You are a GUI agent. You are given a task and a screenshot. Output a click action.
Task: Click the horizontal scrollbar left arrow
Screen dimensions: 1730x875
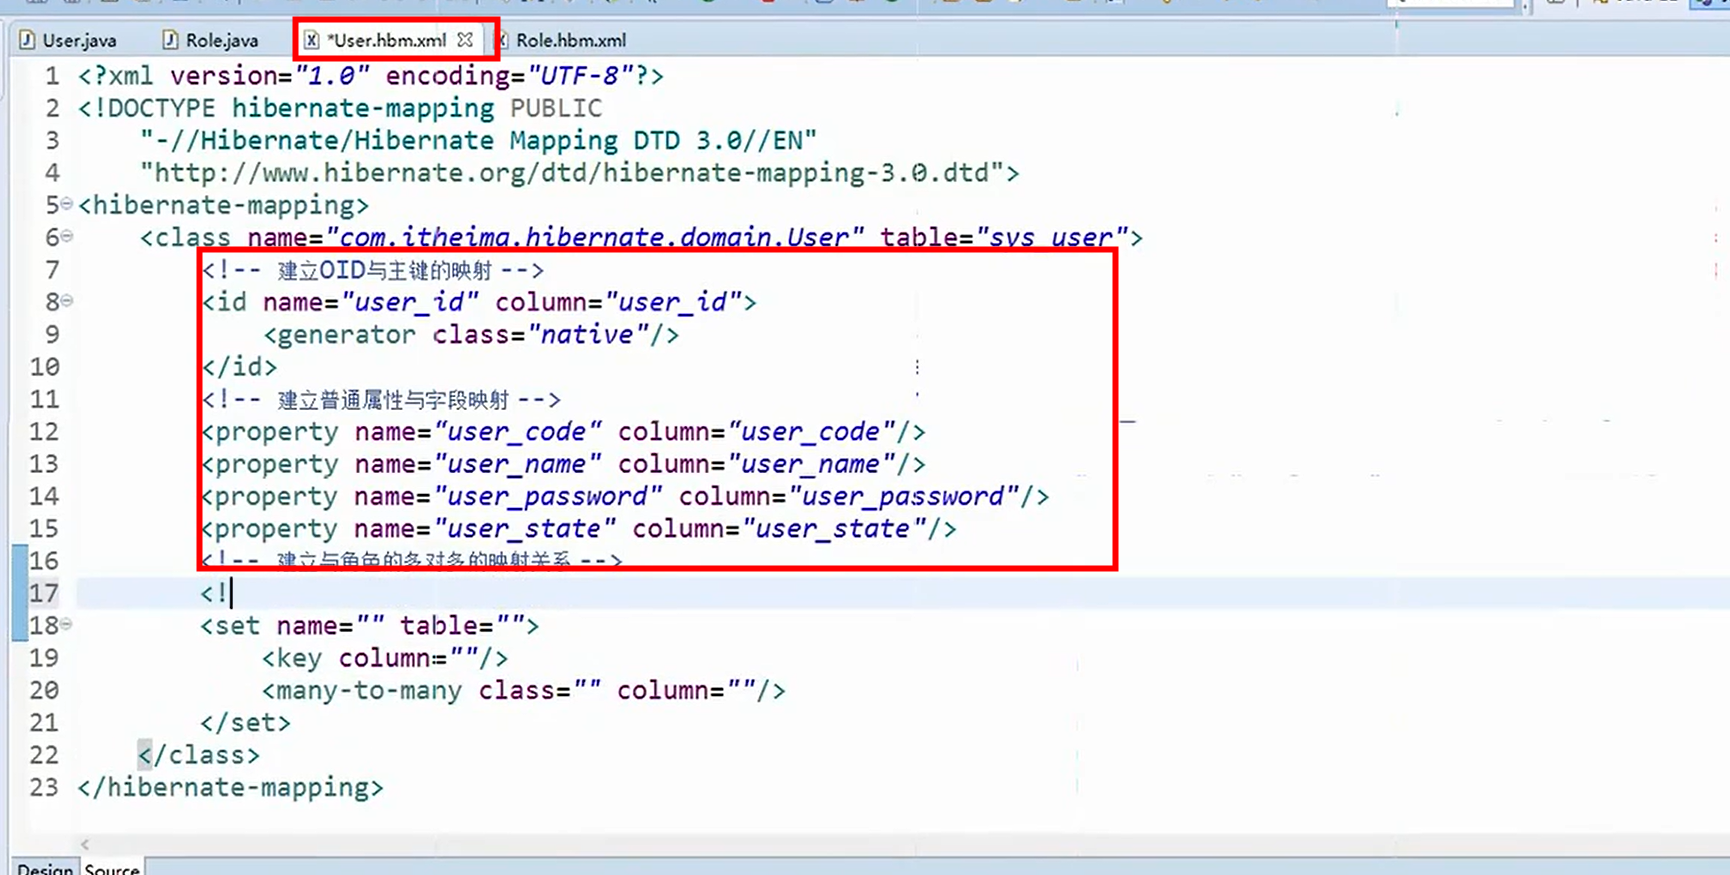(85, 844)
